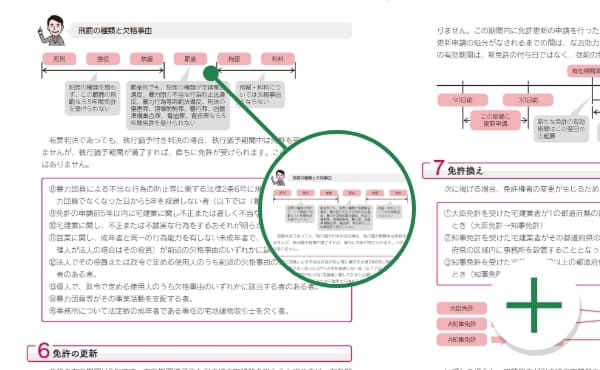
Task: Click the gray note about 拘留・科料
Action: (x=260, y=94)
